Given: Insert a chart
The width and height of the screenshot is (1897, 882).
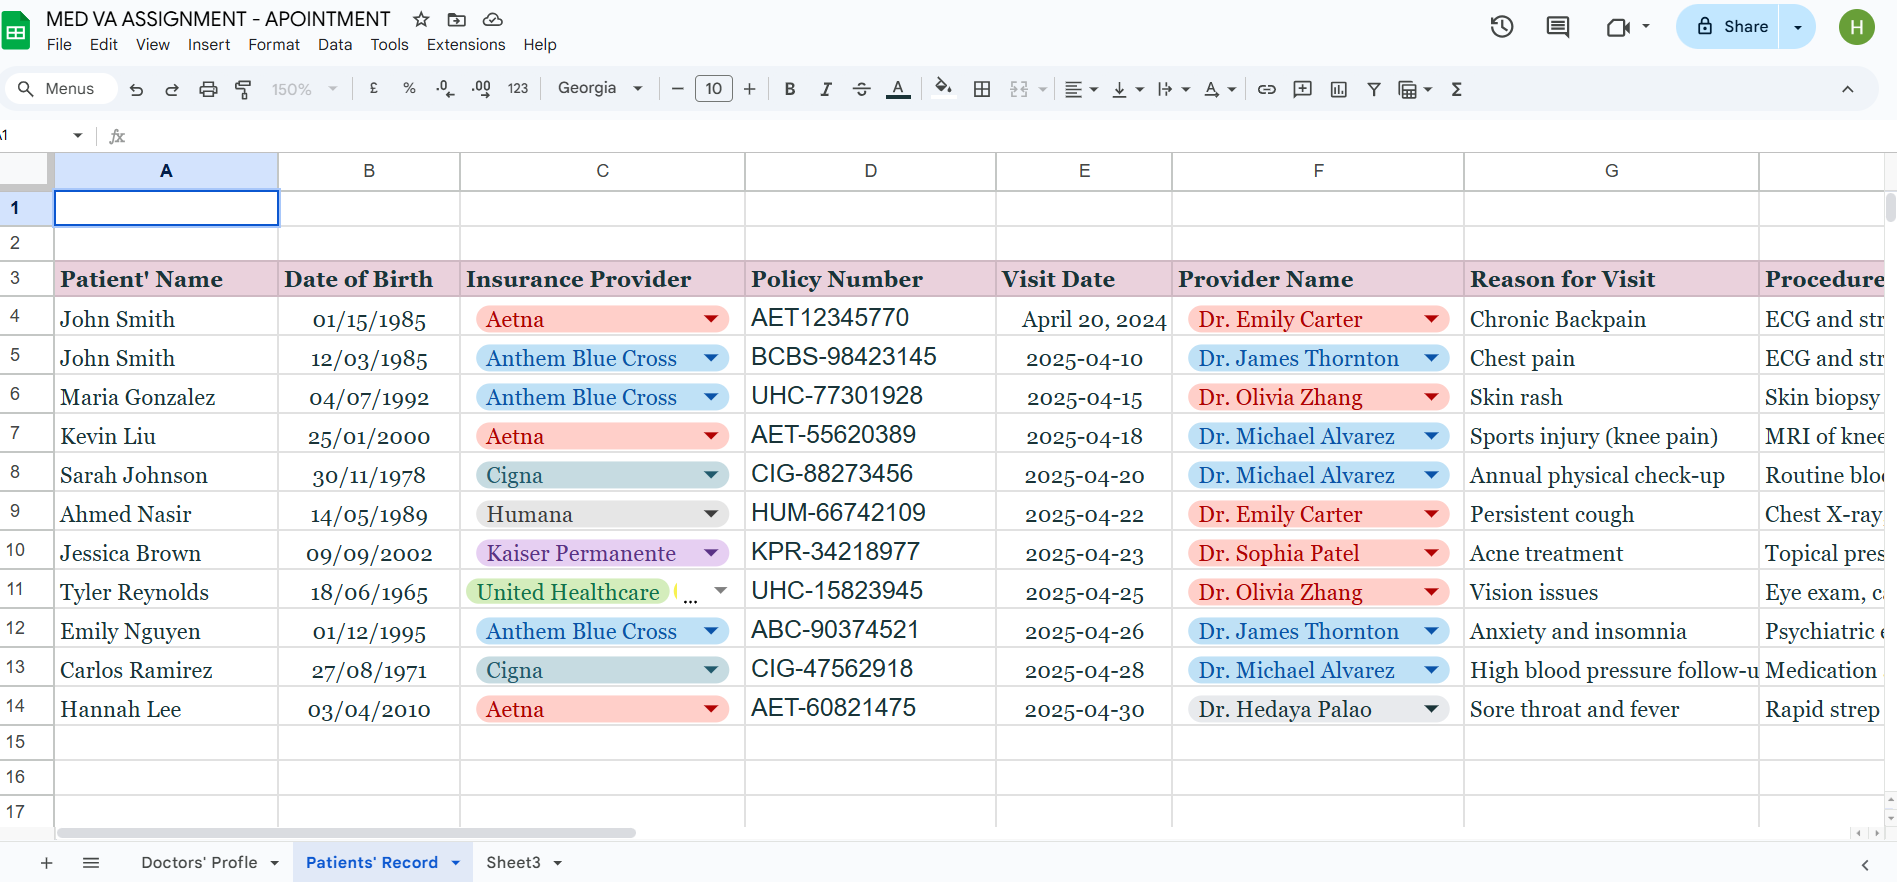Looking at the screenshot, I should 1339,89.
